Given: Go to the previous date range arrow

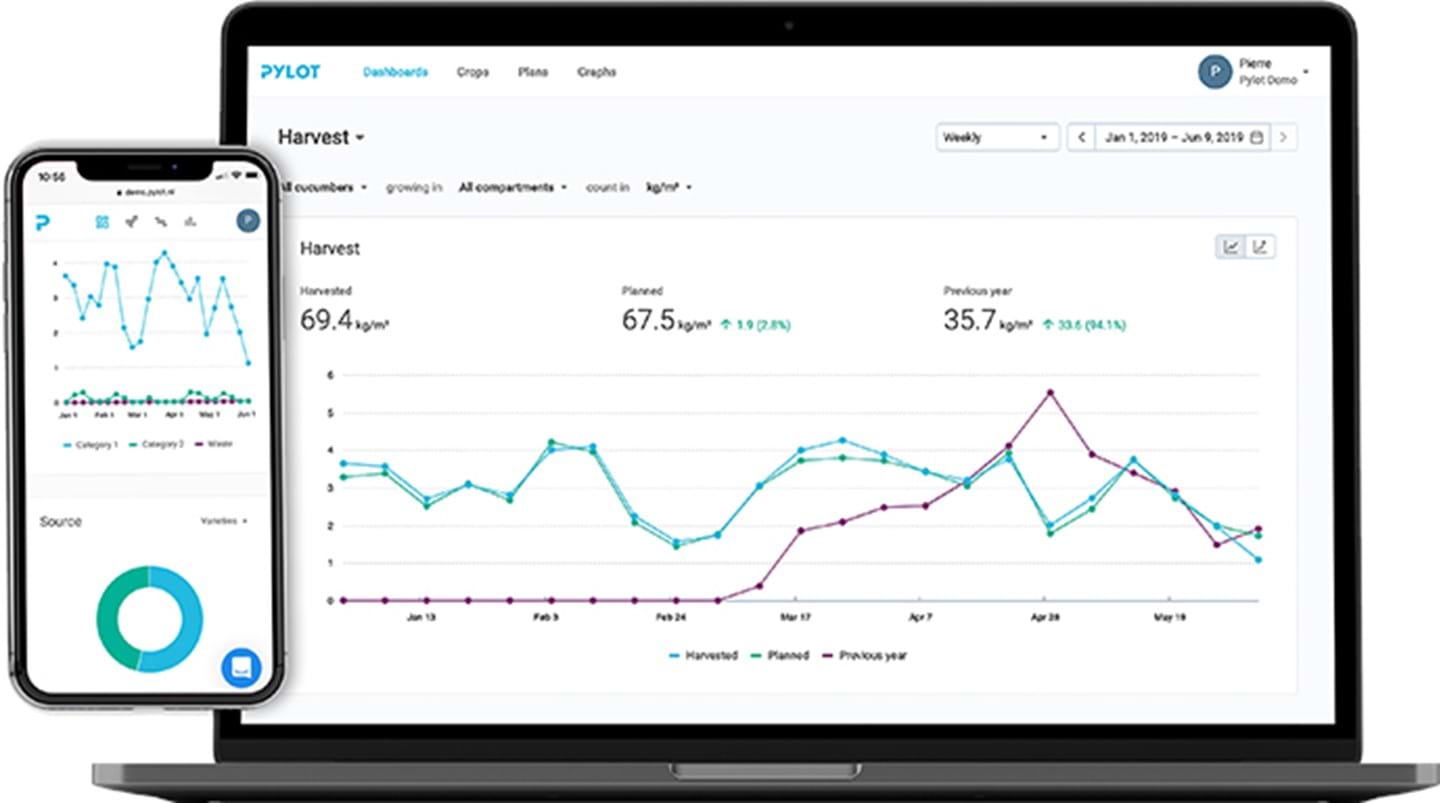Looking at the screenshot, I should 1080,138.
